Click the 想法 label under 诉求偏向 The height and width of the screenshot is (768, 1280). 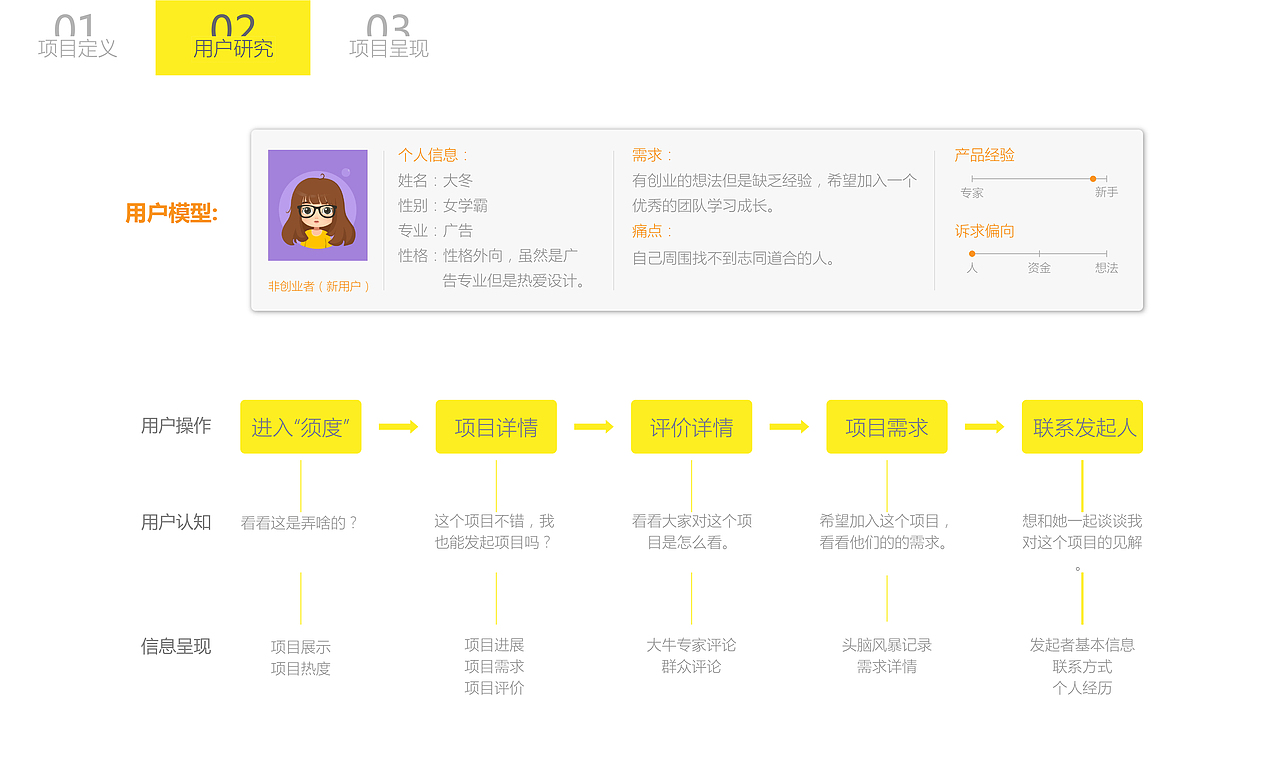coord(1106,268)
